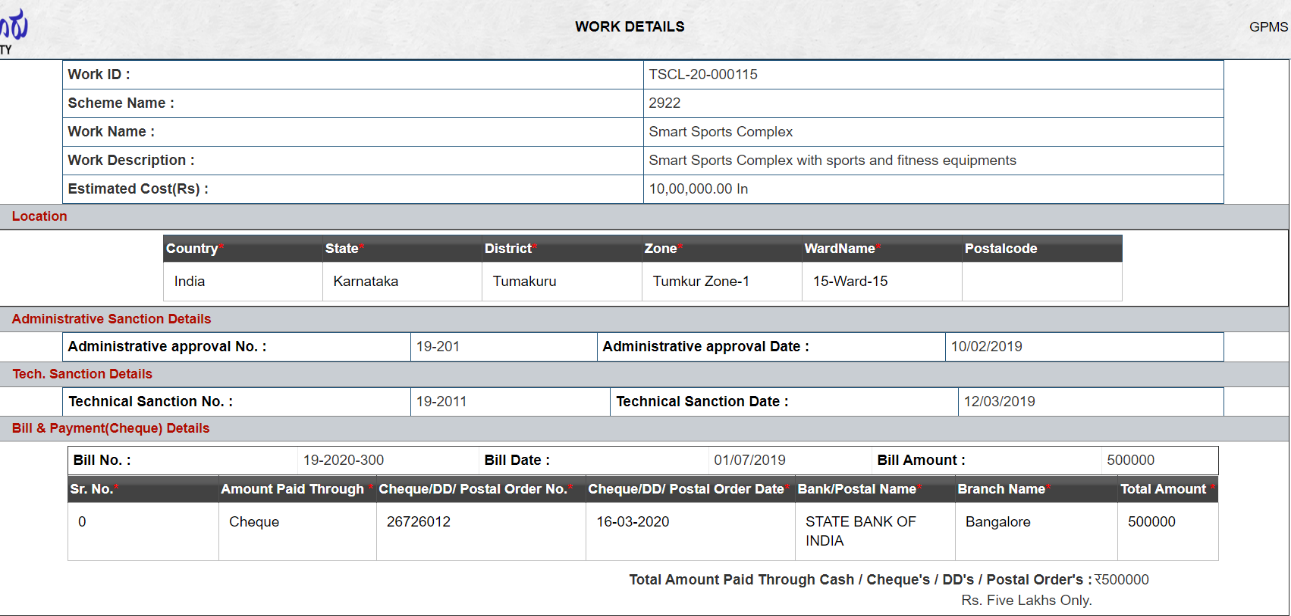The image size is (1291, 616).
Task: Collapse the Tech. Sanction Details section
Action: coord(82,374)
